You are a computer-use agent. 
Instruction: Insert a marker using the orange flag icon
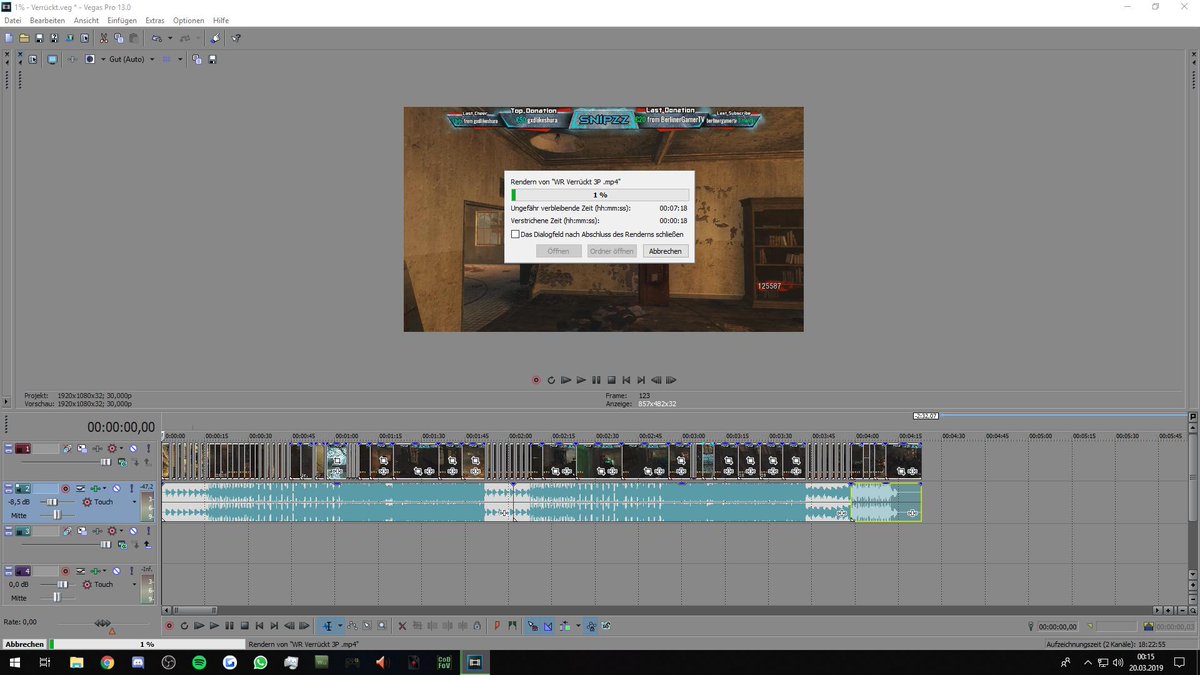(x=497, y=627)
